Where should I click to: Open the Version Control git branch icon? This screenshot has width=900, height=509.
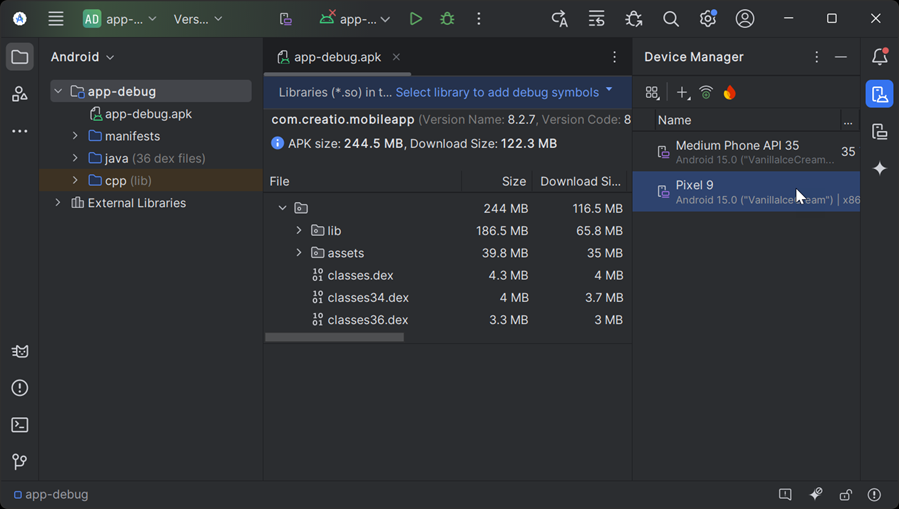click(x=20, y=462)
